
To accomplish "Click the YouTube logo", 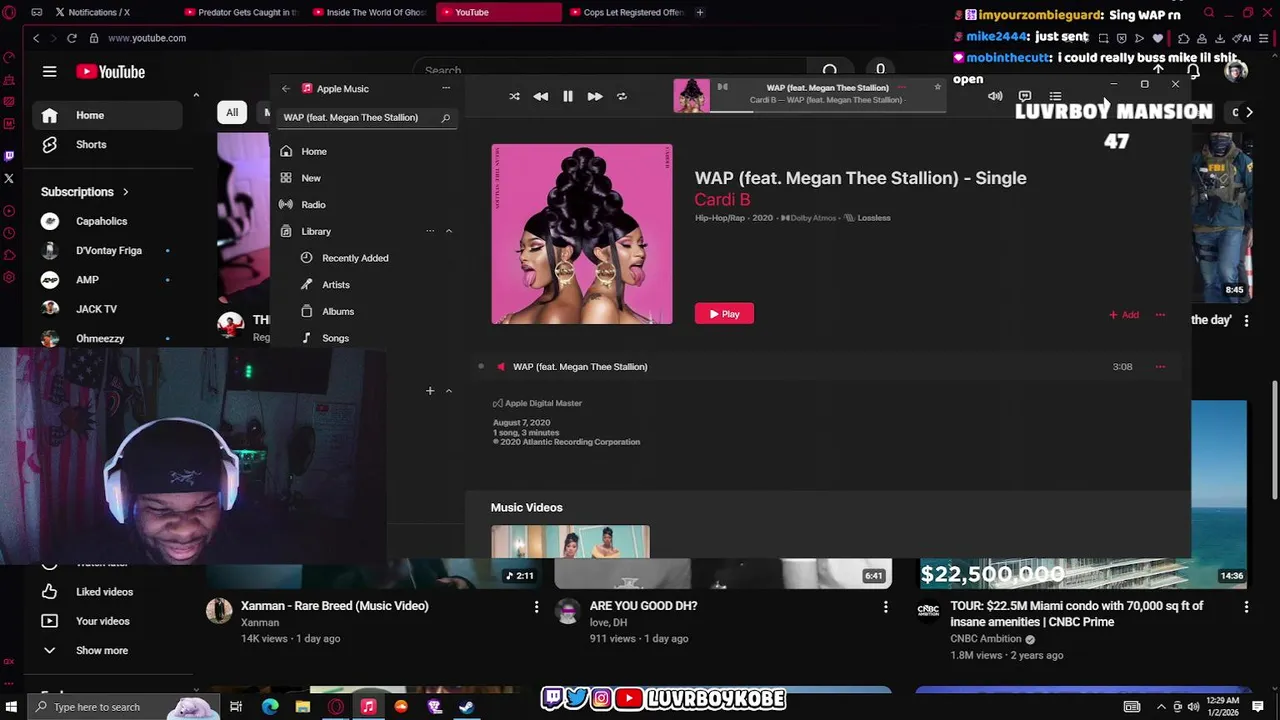I will (x=111, y=72).
